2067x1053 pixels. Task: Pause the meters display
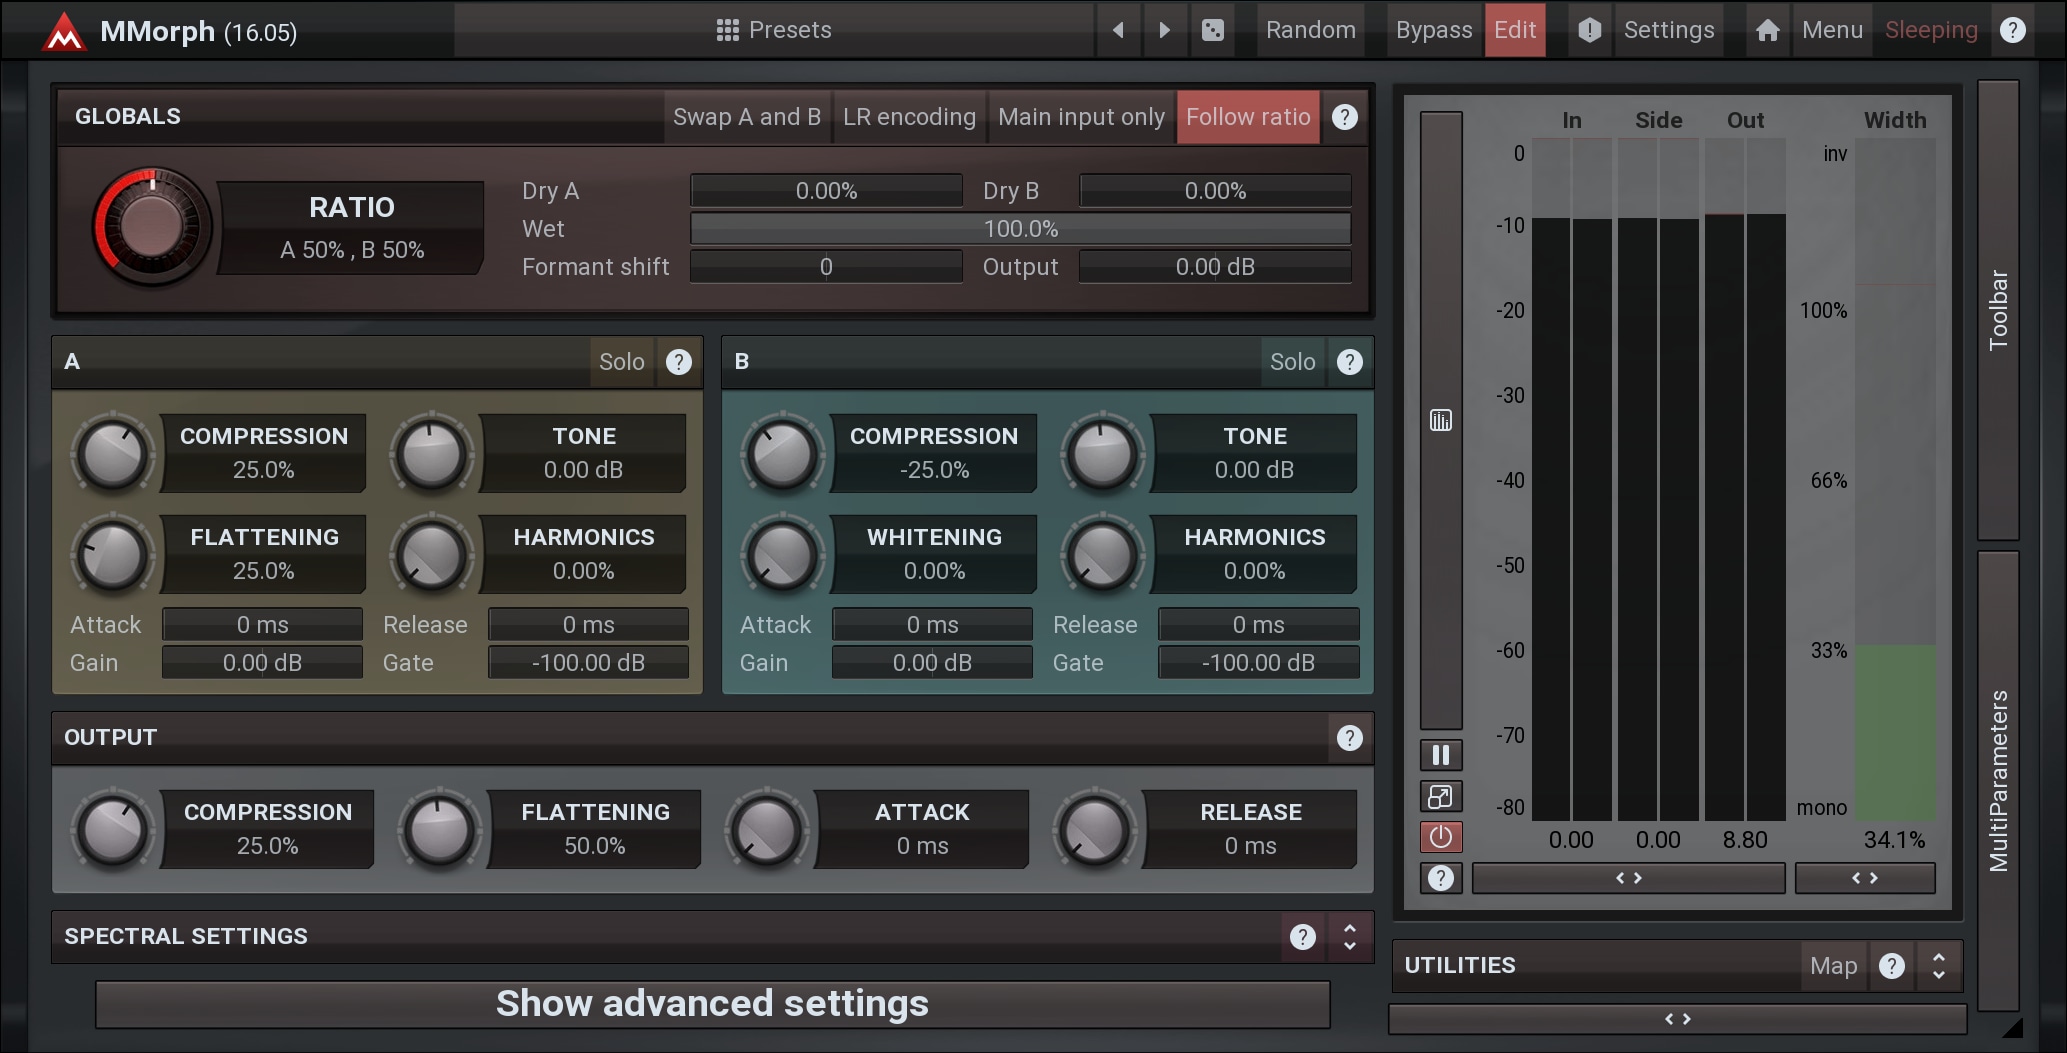(x=1441, y=755)
